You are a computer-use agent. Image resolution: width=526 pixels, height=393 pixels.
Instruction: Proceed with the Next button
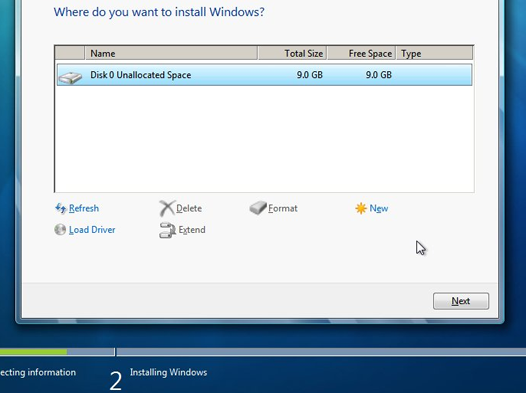[x=461, y=301]
